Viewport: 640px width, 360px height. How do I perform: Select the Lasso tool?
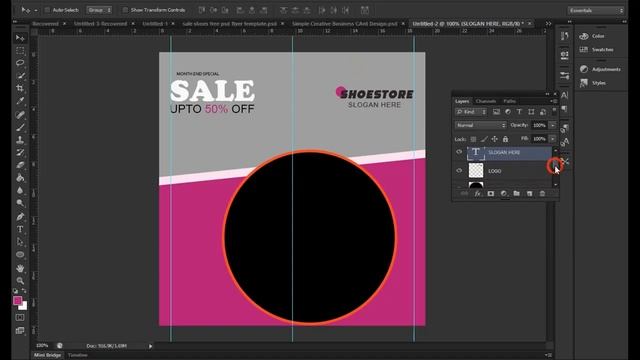[20, 63]
